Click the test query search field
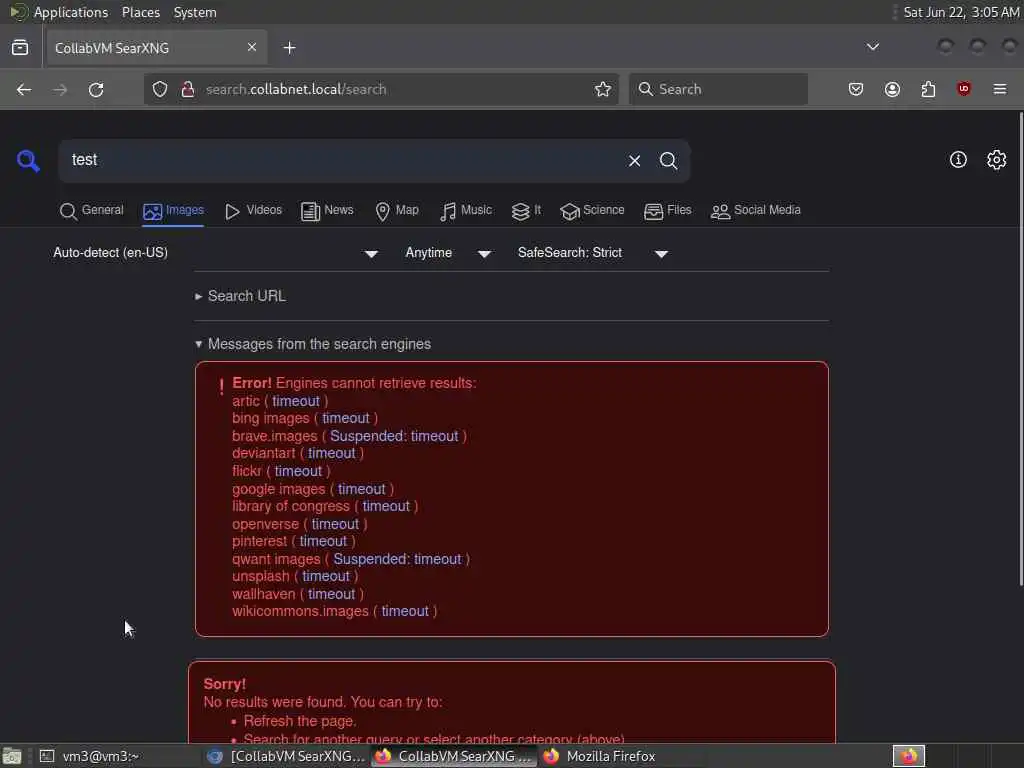 [340, 160]
